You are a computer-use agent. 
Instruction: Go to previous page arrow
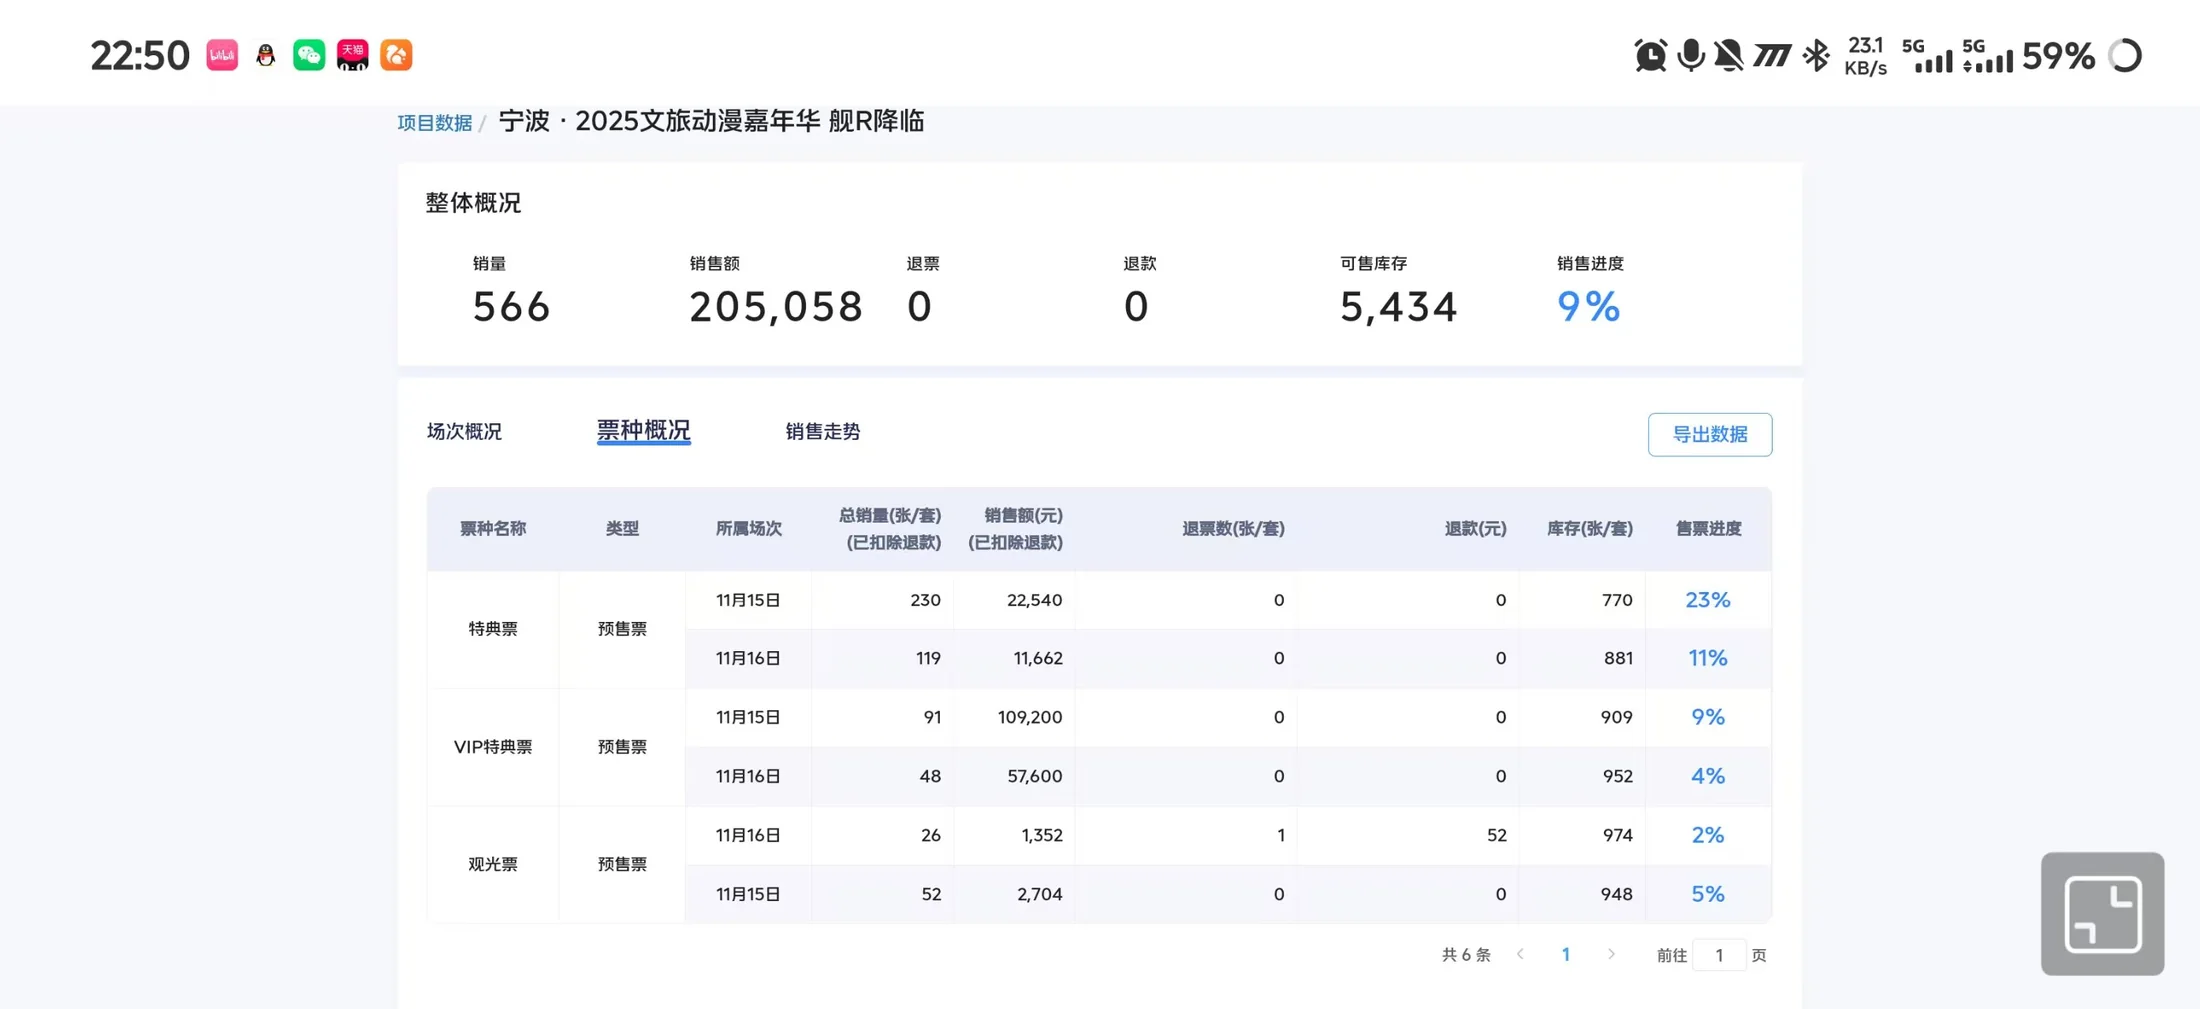click(1520, 954)
